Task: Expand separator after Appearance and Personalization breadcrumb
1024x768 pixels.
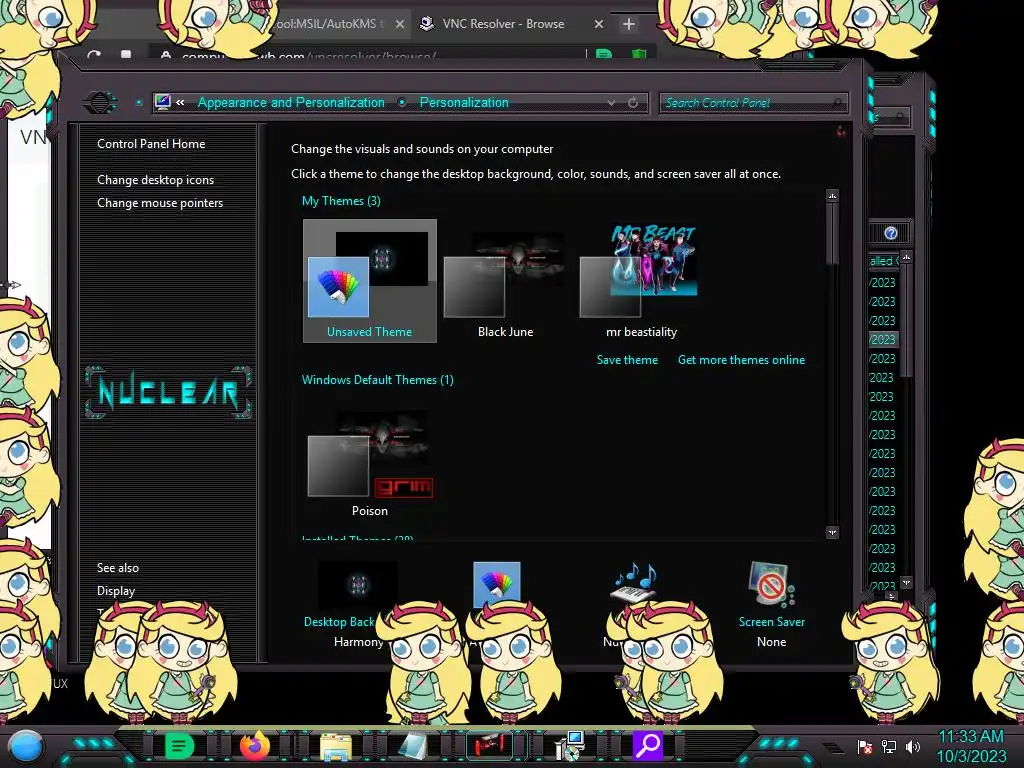Action: [402, 103]
